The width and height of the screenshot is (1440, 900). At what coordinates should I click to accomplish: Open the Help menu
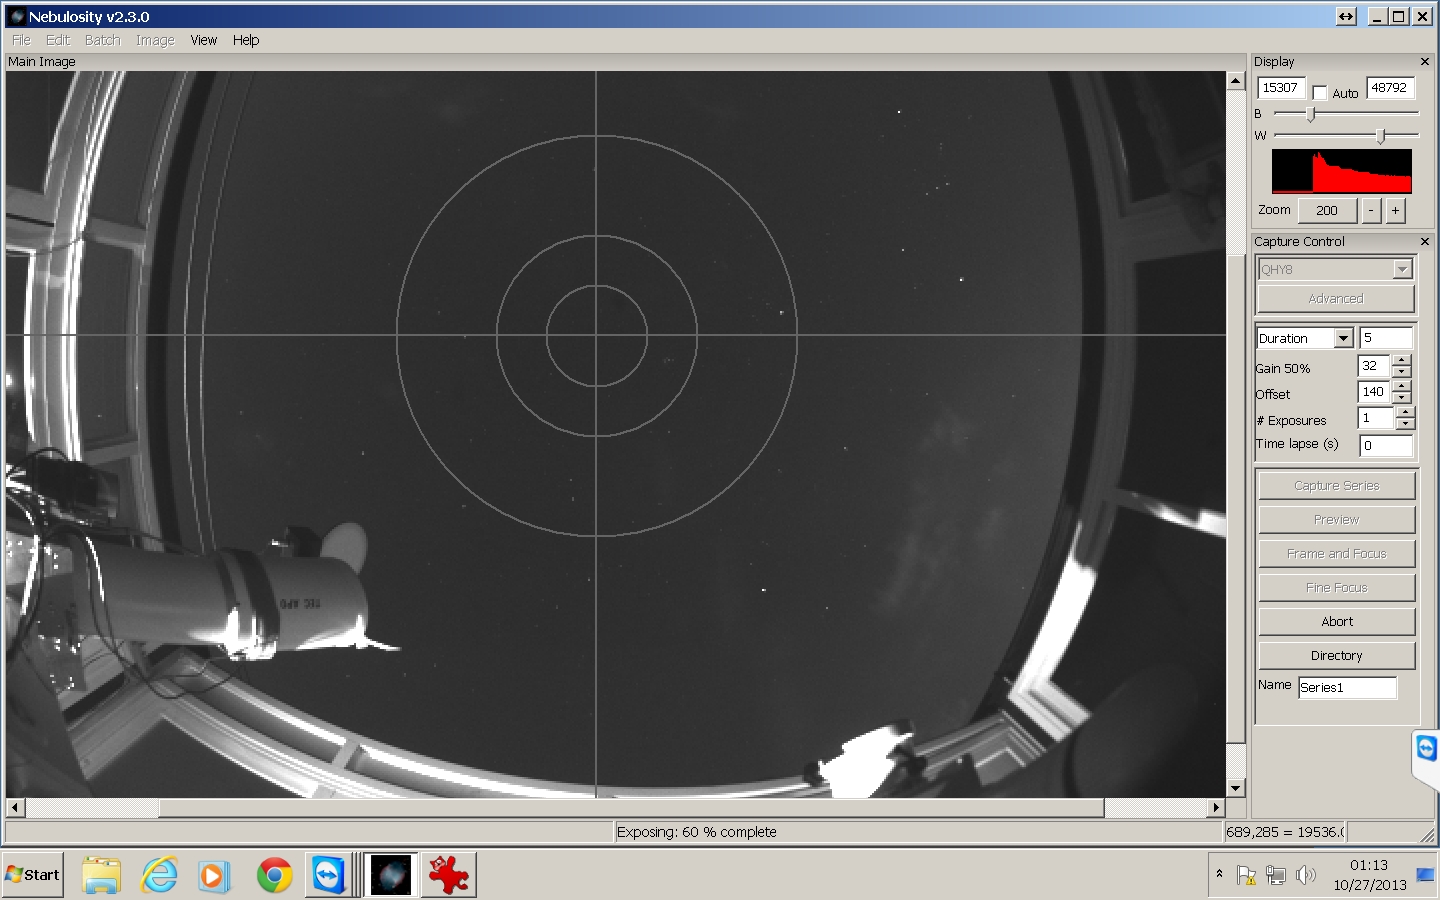click(245, 40)
